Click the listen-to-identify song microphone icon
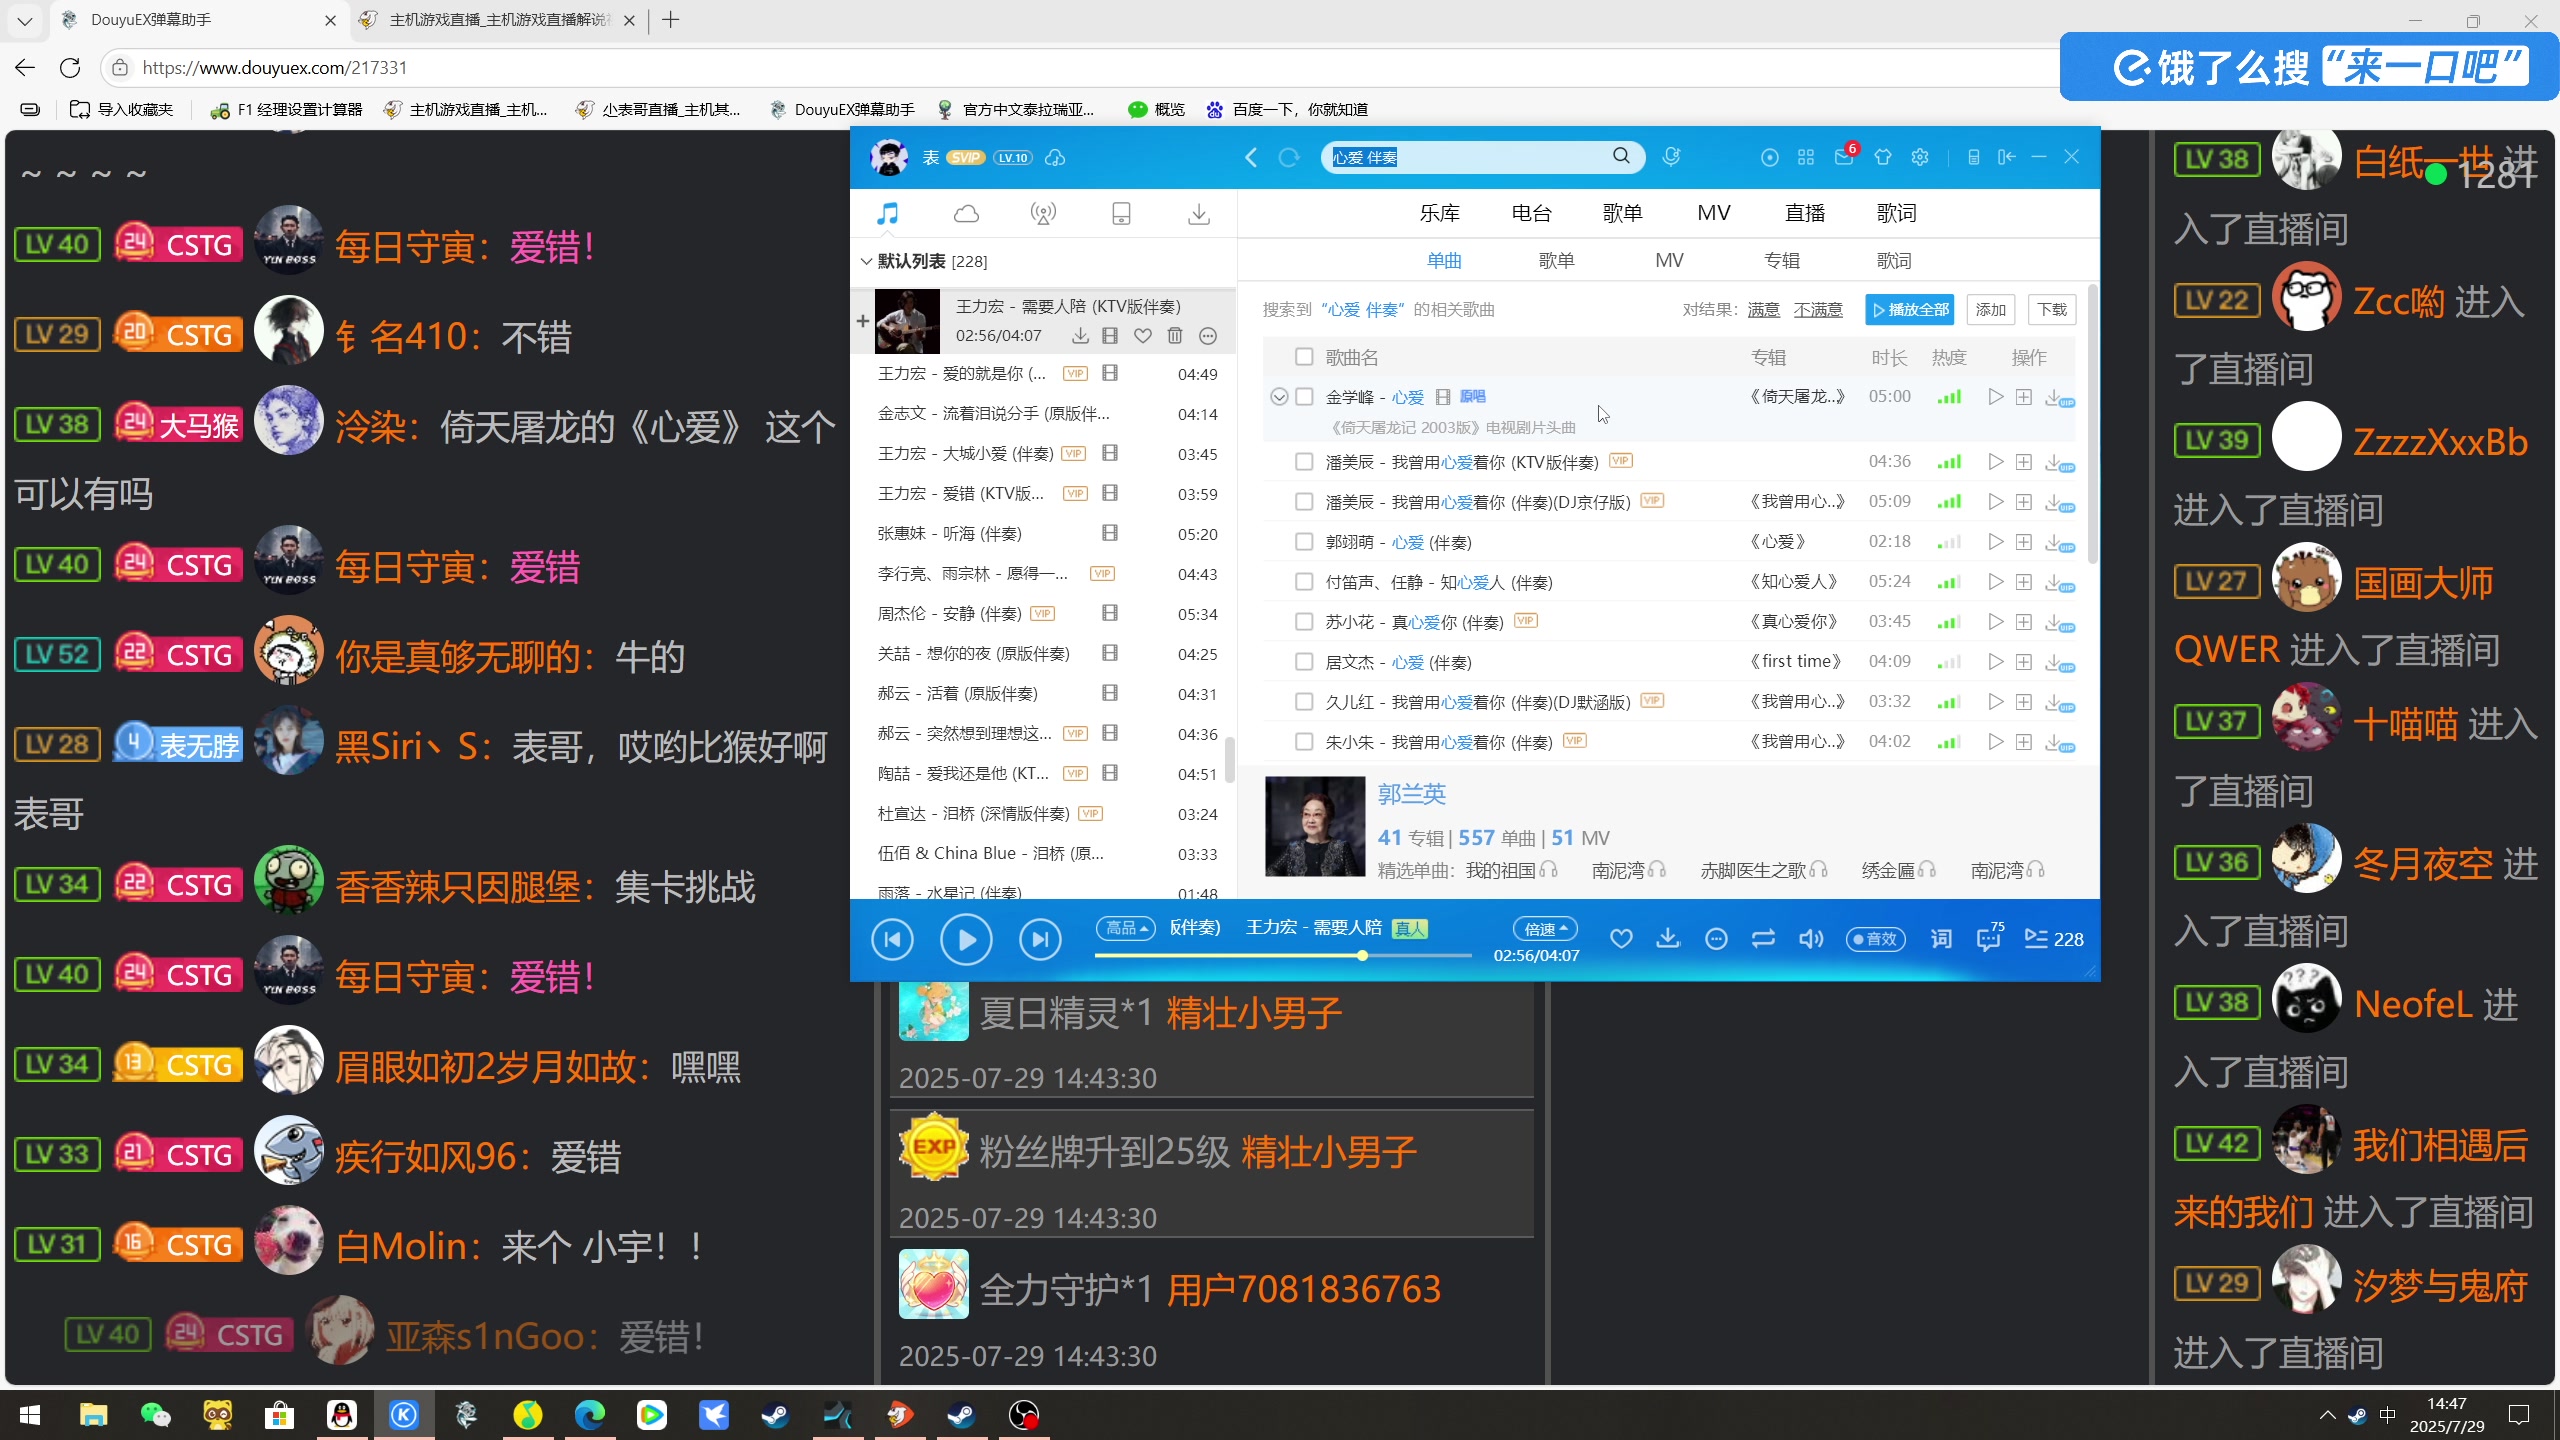Image resolution: width=2560 pixels, height=1440 pixels. (1671, 157)
